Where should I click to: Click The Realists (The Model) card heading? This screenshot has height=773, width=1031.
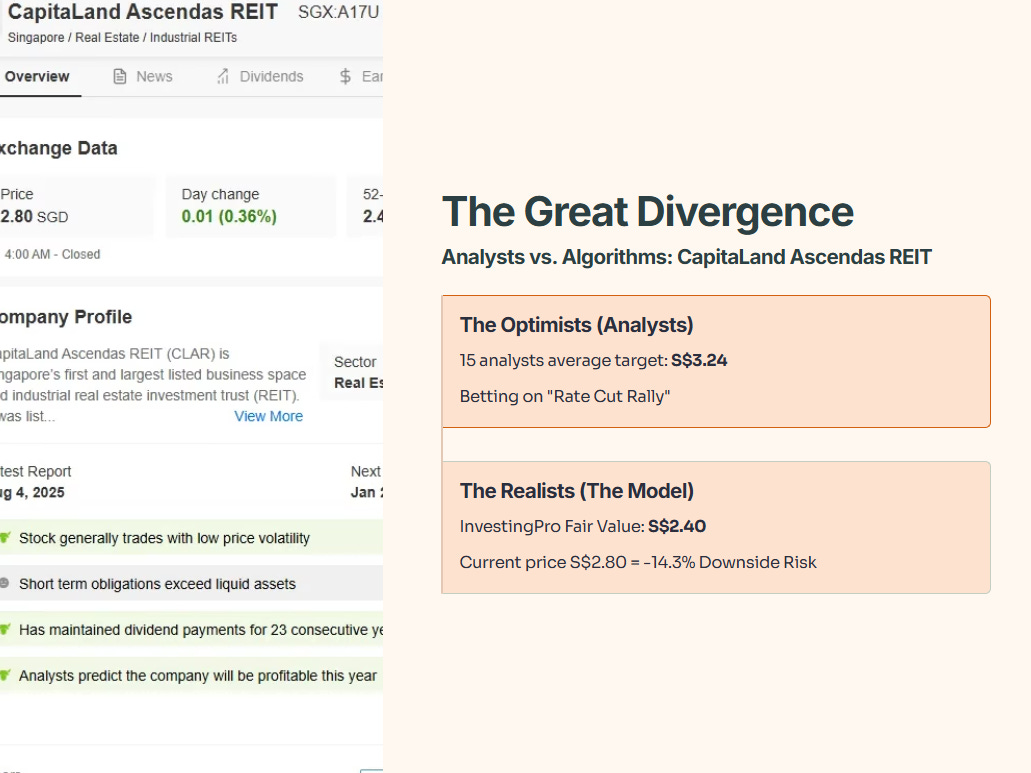(x=577, y=491)
